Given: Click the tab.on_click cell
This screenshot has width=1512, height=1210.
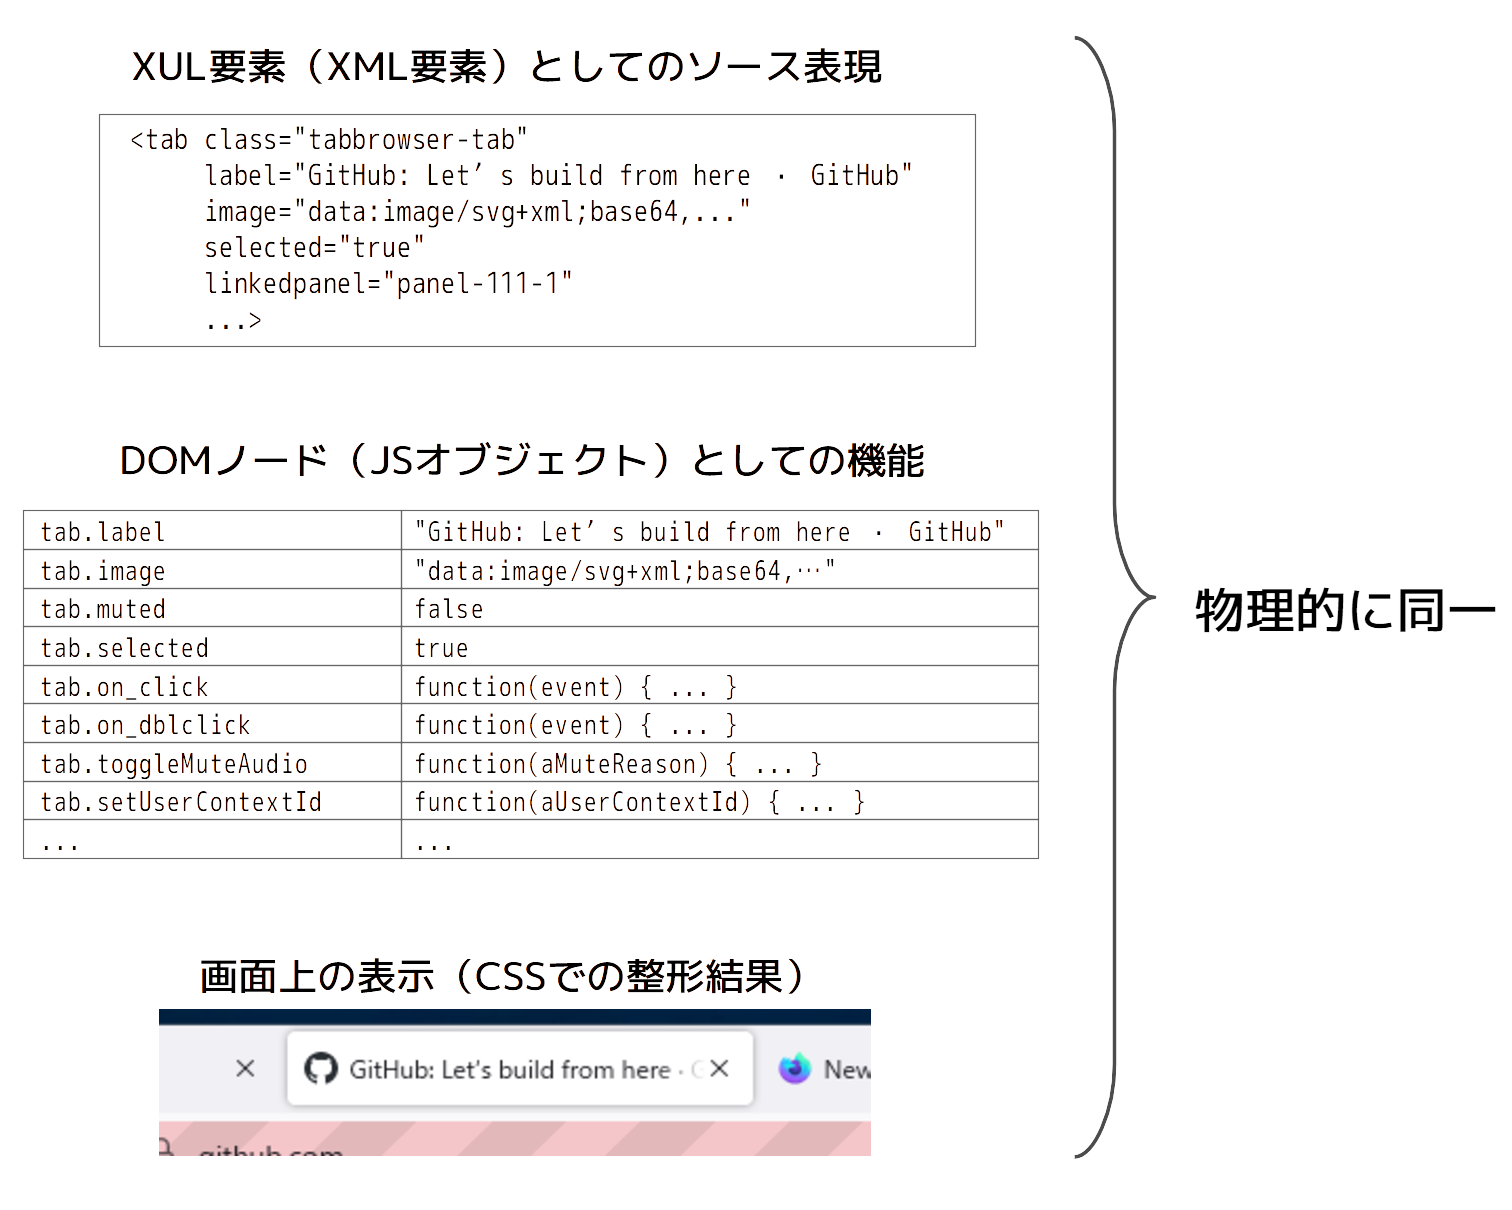Looking at the screenshot, I should (212, 685).
